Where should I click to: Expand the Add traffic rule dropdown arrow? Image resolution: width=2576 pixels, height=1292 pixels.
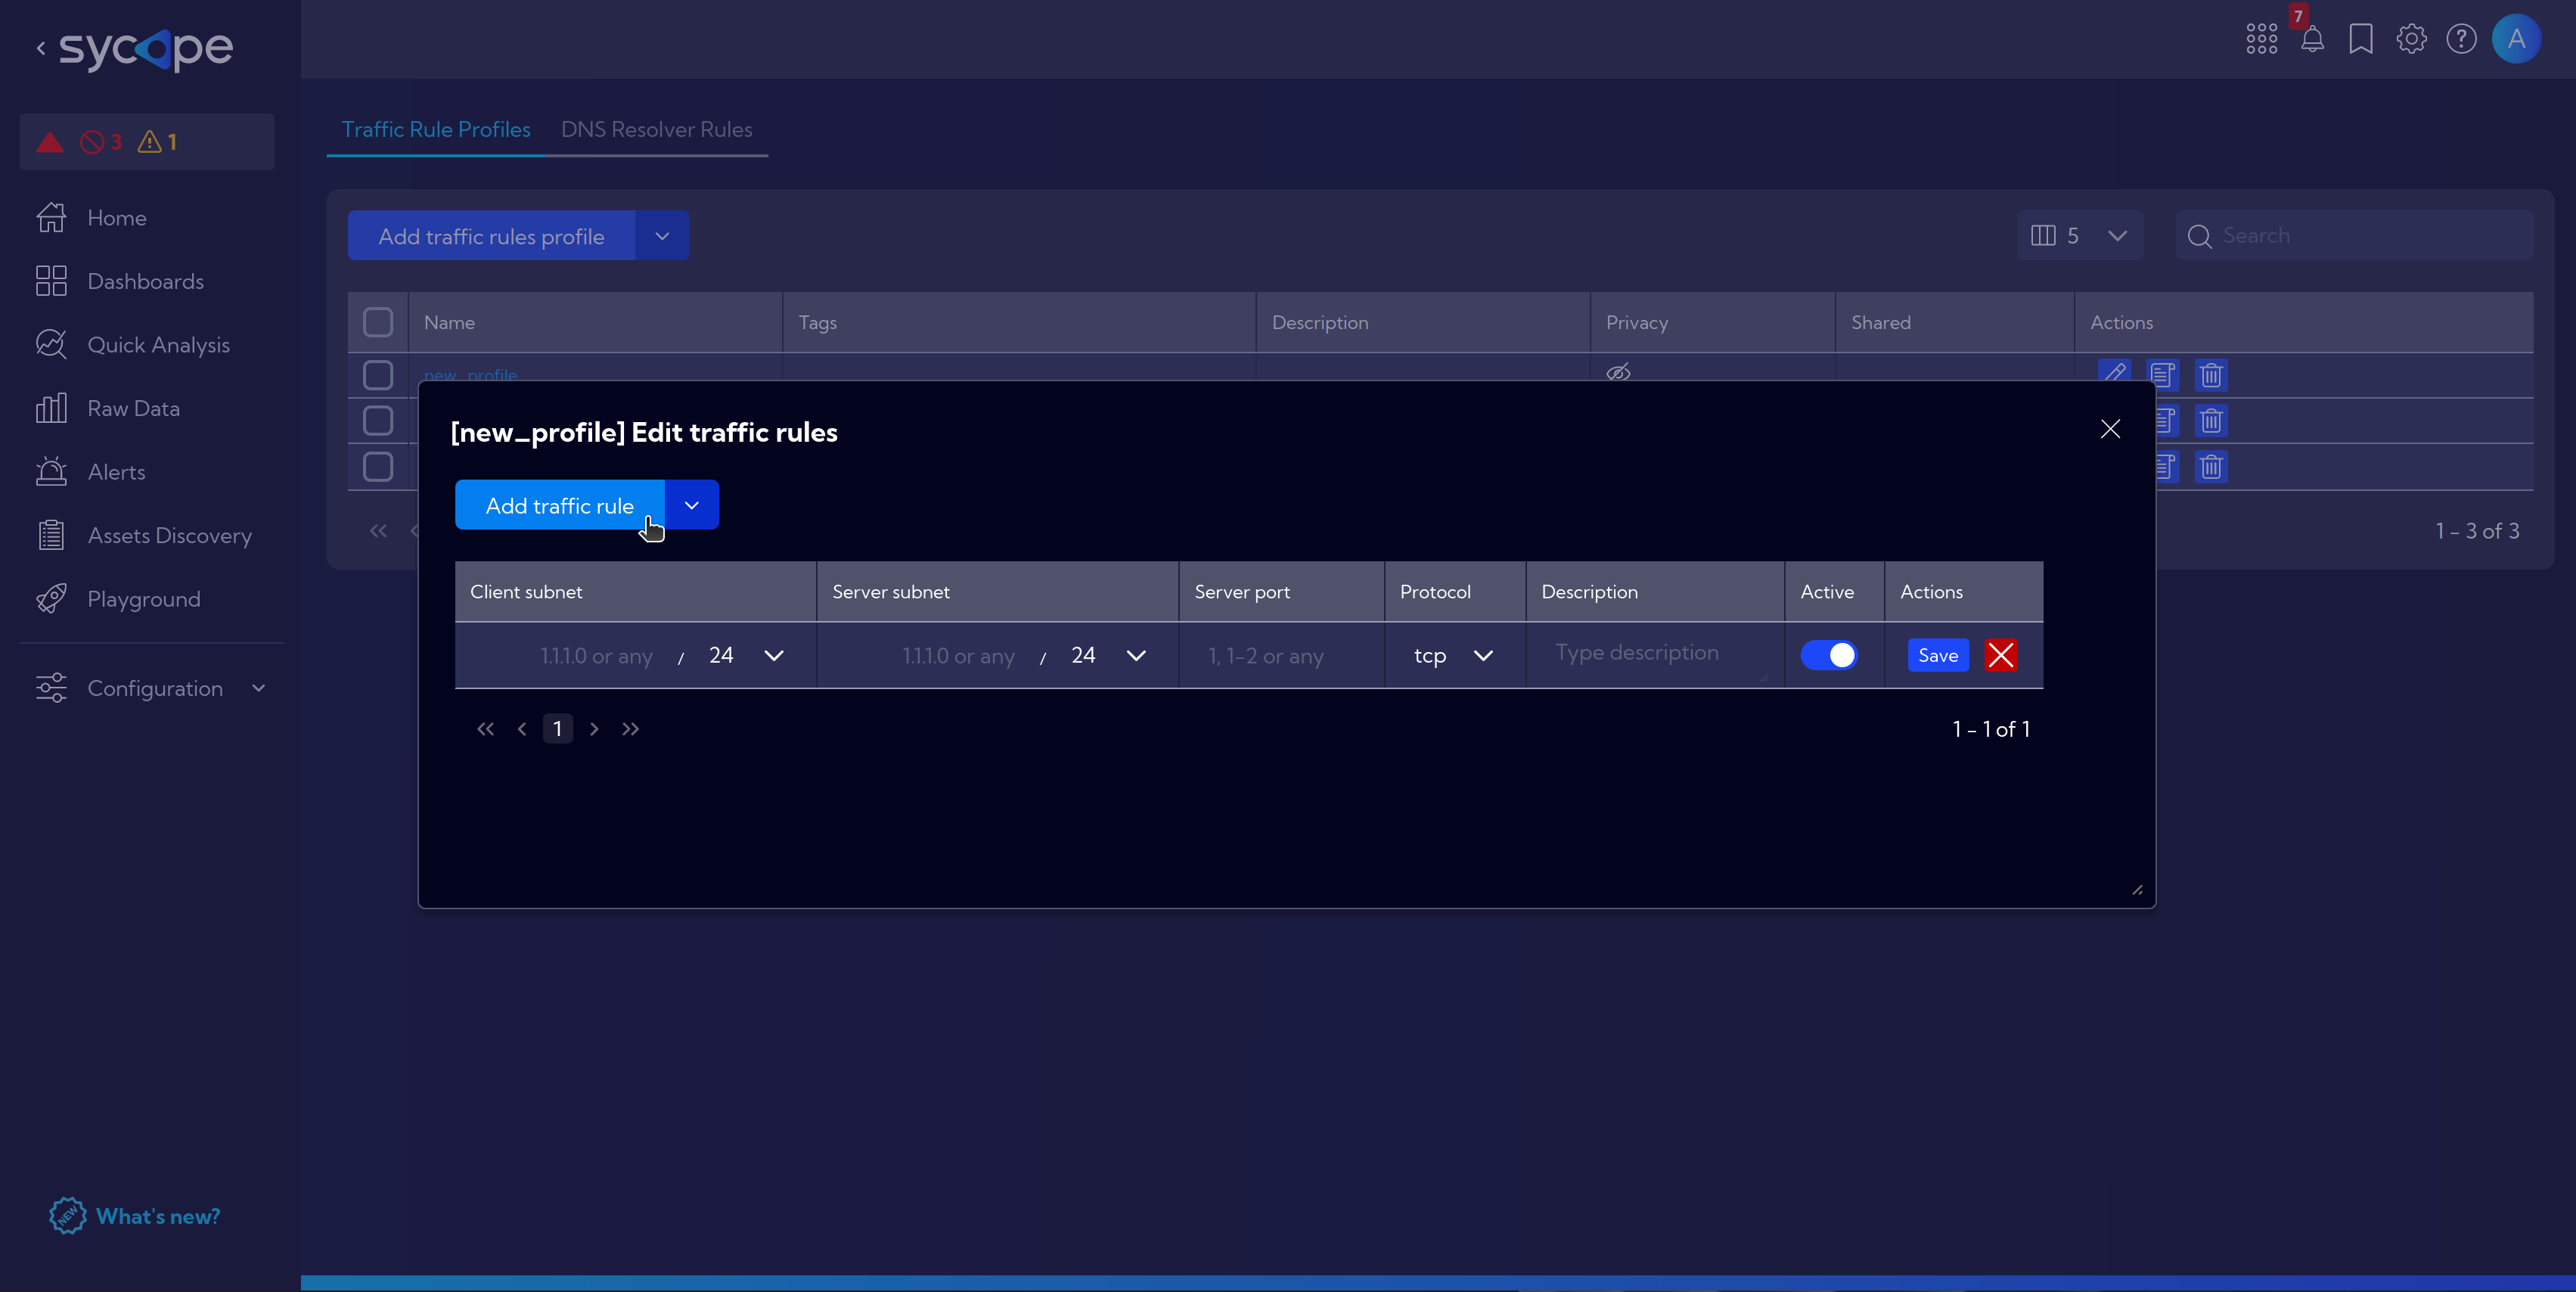click(692, 506)
